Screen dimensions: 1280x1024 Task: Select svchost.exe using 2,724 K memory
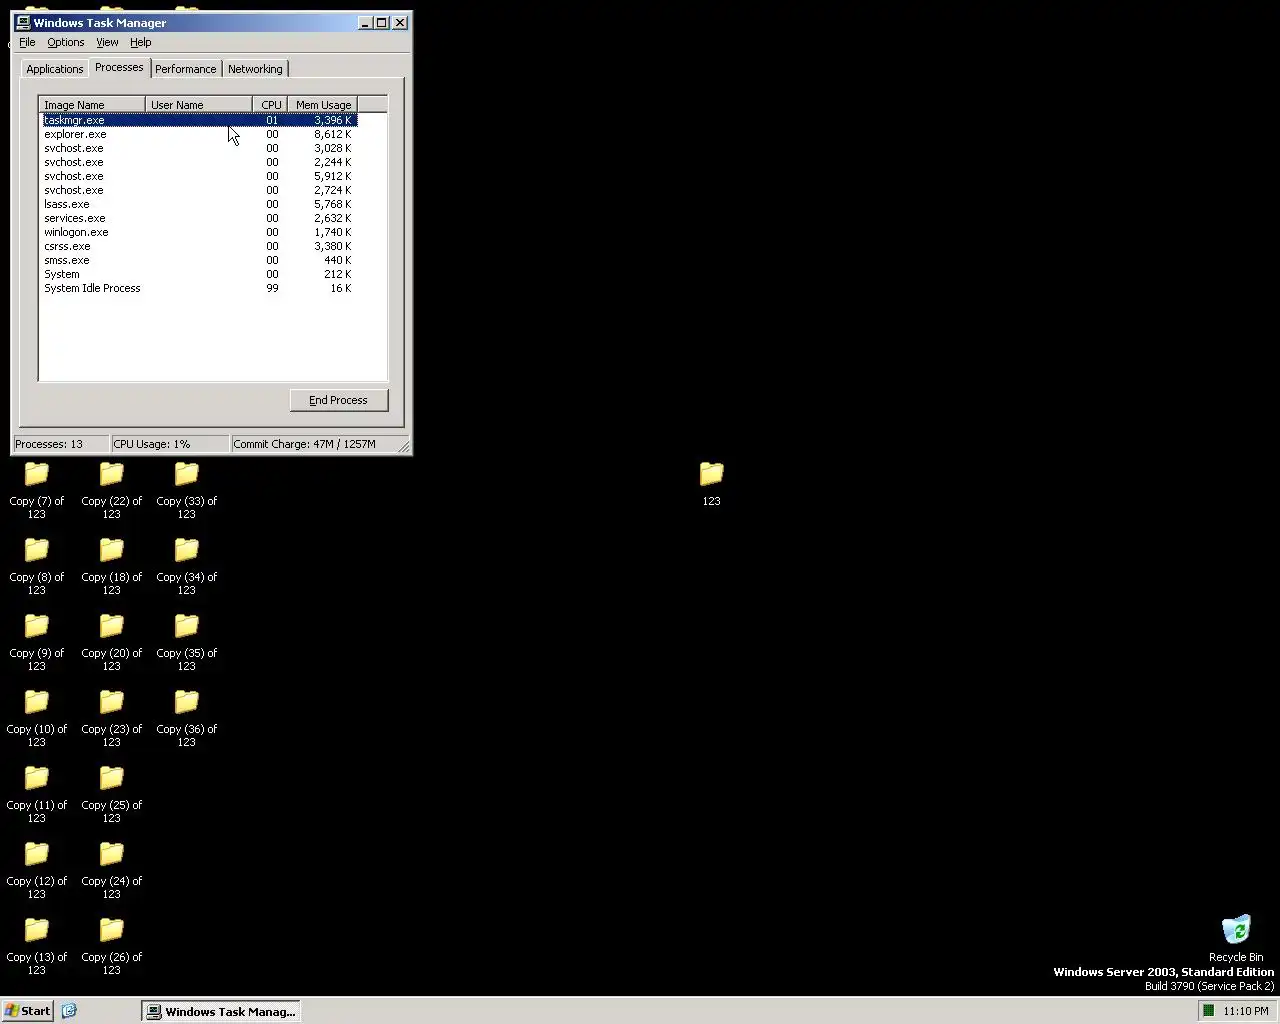click(198, 190)
